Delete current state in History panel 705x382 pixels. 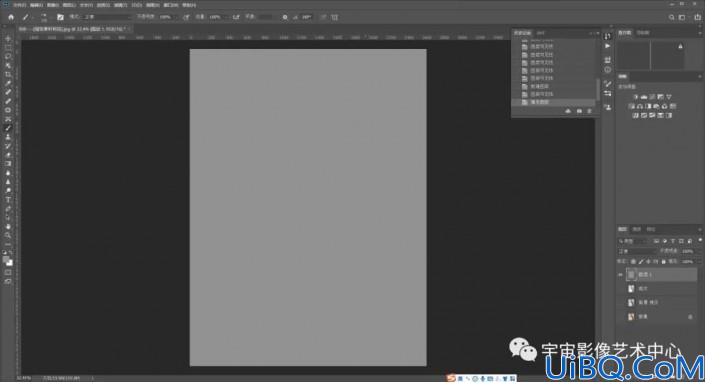(x=589, y=111)
